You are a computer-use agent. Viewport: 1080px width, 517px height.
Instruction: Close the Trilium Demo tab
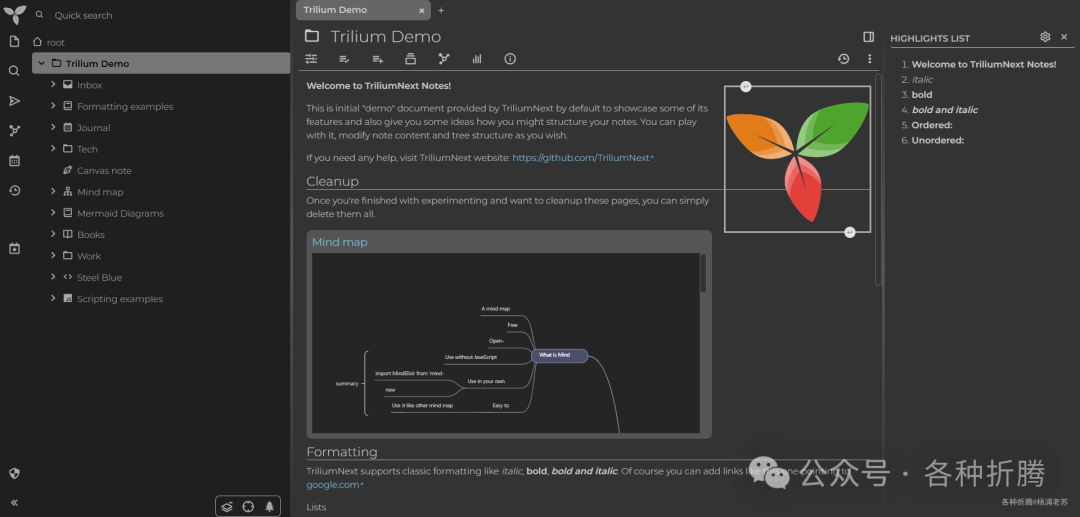[x=422, y=10]
